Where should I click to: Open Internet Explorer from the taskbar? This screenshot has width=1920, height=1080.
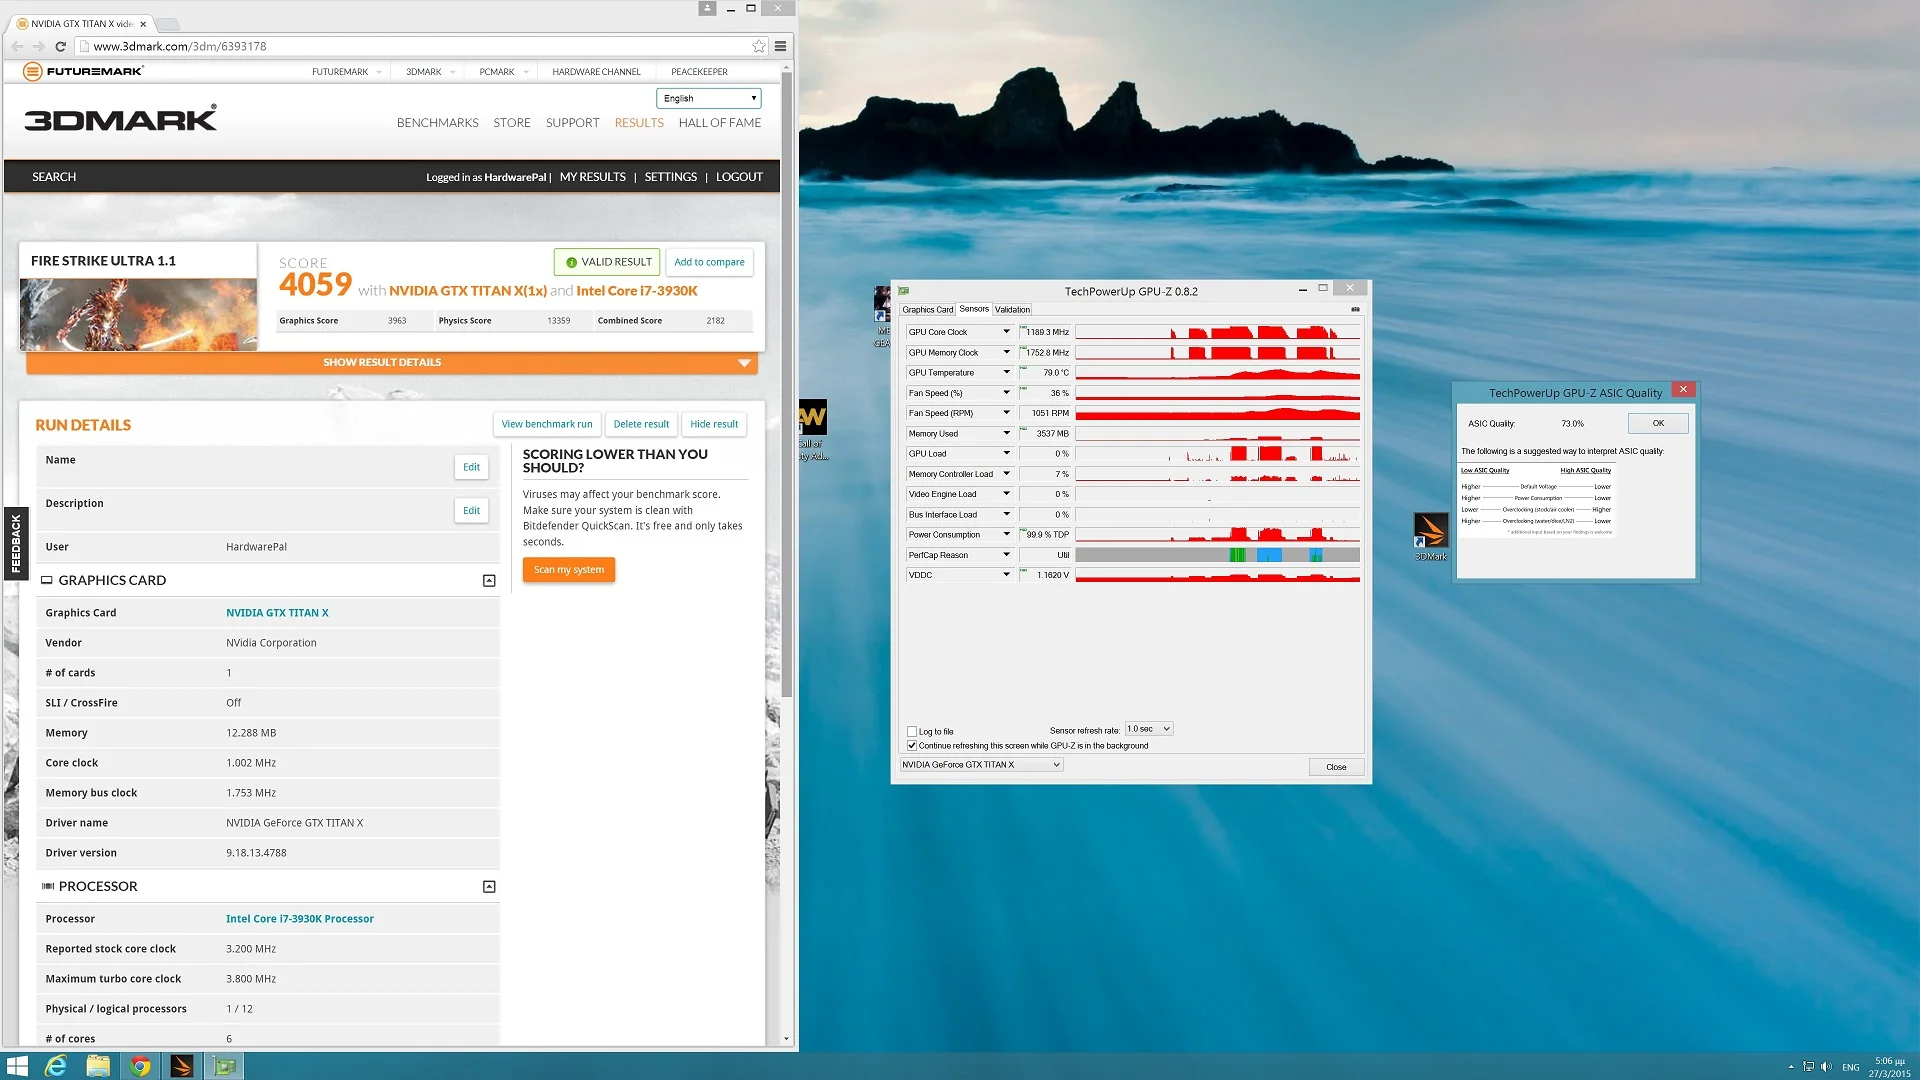pyautogui.click(x=56, y=1066)
